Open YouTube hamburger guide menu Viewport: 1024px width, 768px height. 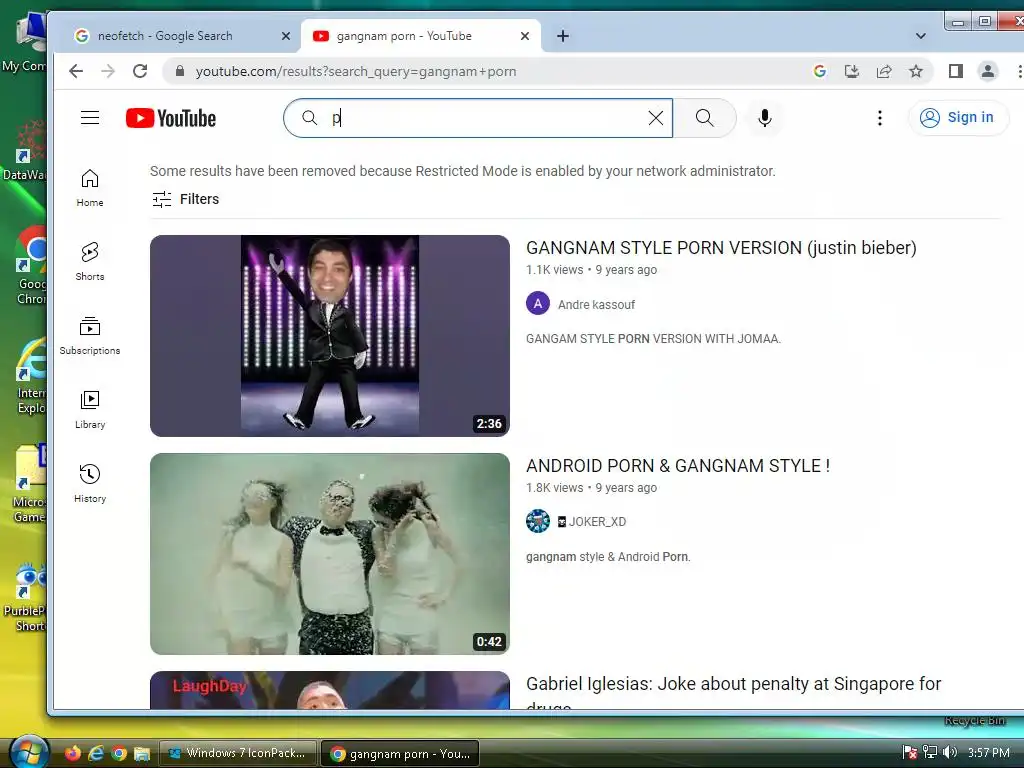point(90,118)
